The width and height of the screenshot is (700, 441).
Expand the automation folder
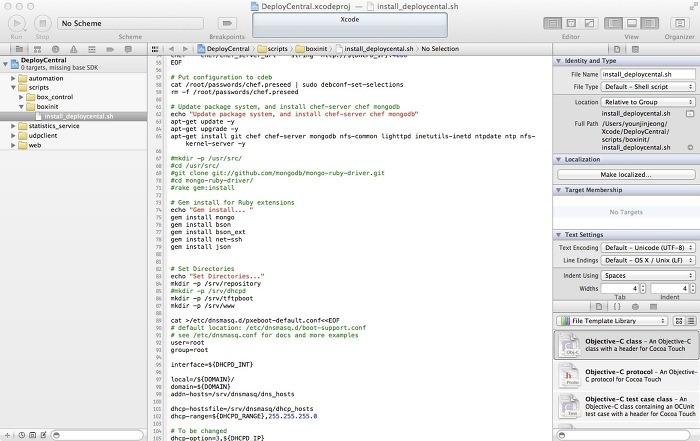click(x=13, y=78)
